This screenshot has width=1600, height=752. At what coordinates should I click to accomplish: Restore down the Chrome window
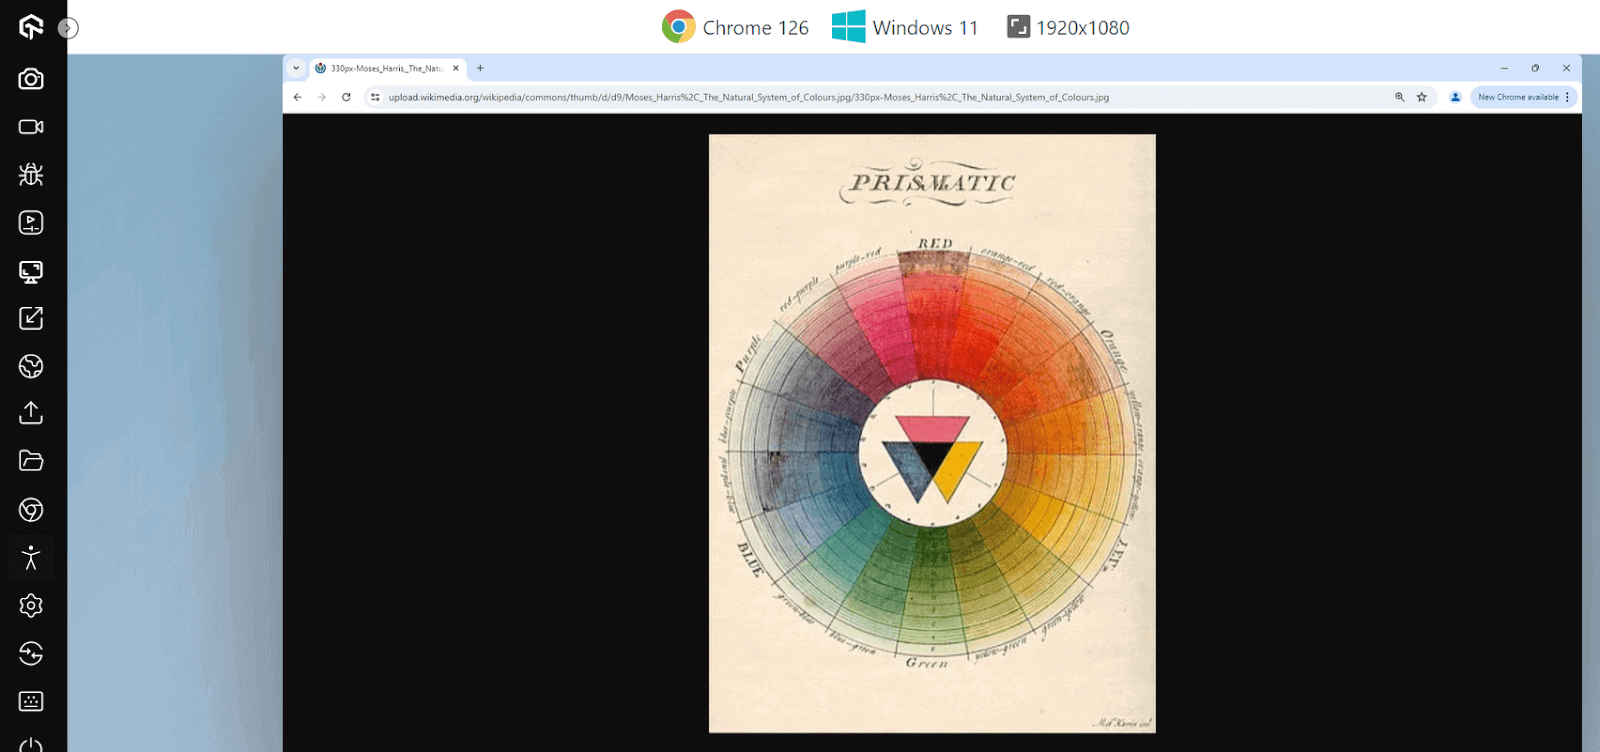click(x=1535, y=68)
